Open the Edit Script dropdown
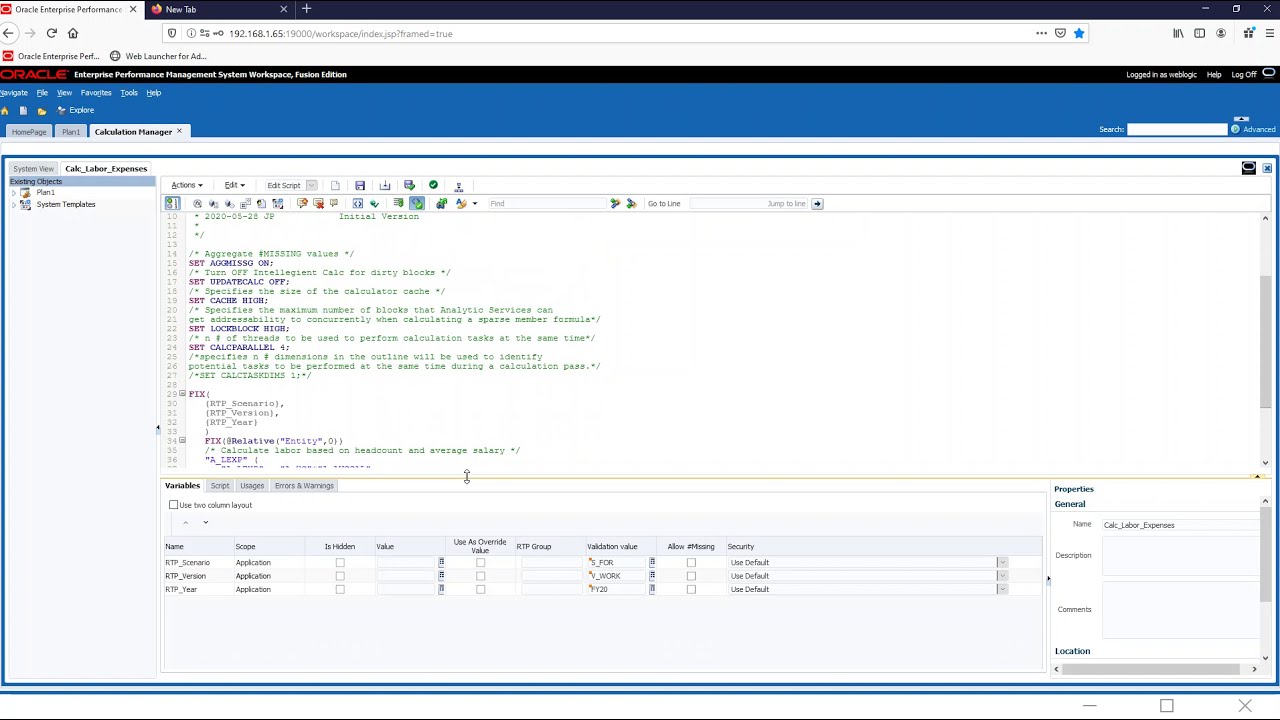This screenshot has width=1280, height=720. (312, 185)
